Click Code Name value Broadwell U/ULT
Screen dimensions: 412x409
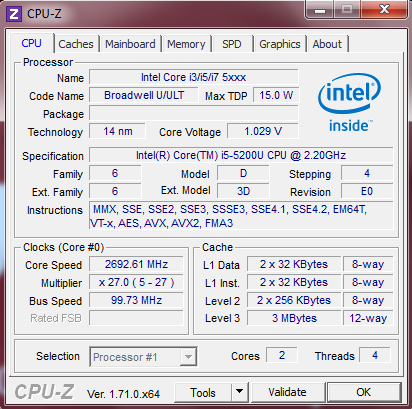[x=144, y=95]
